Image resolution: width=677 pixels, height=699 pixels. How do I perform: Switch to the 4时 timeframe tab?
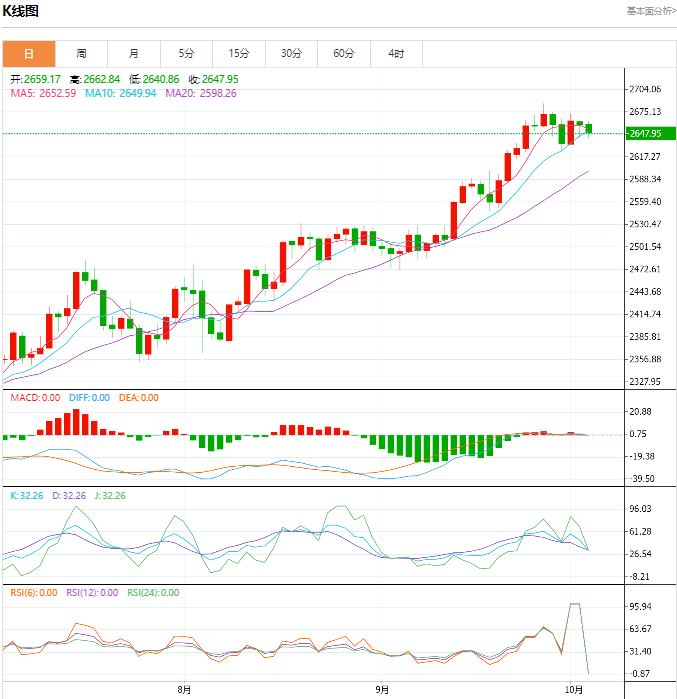coord(396,53)
